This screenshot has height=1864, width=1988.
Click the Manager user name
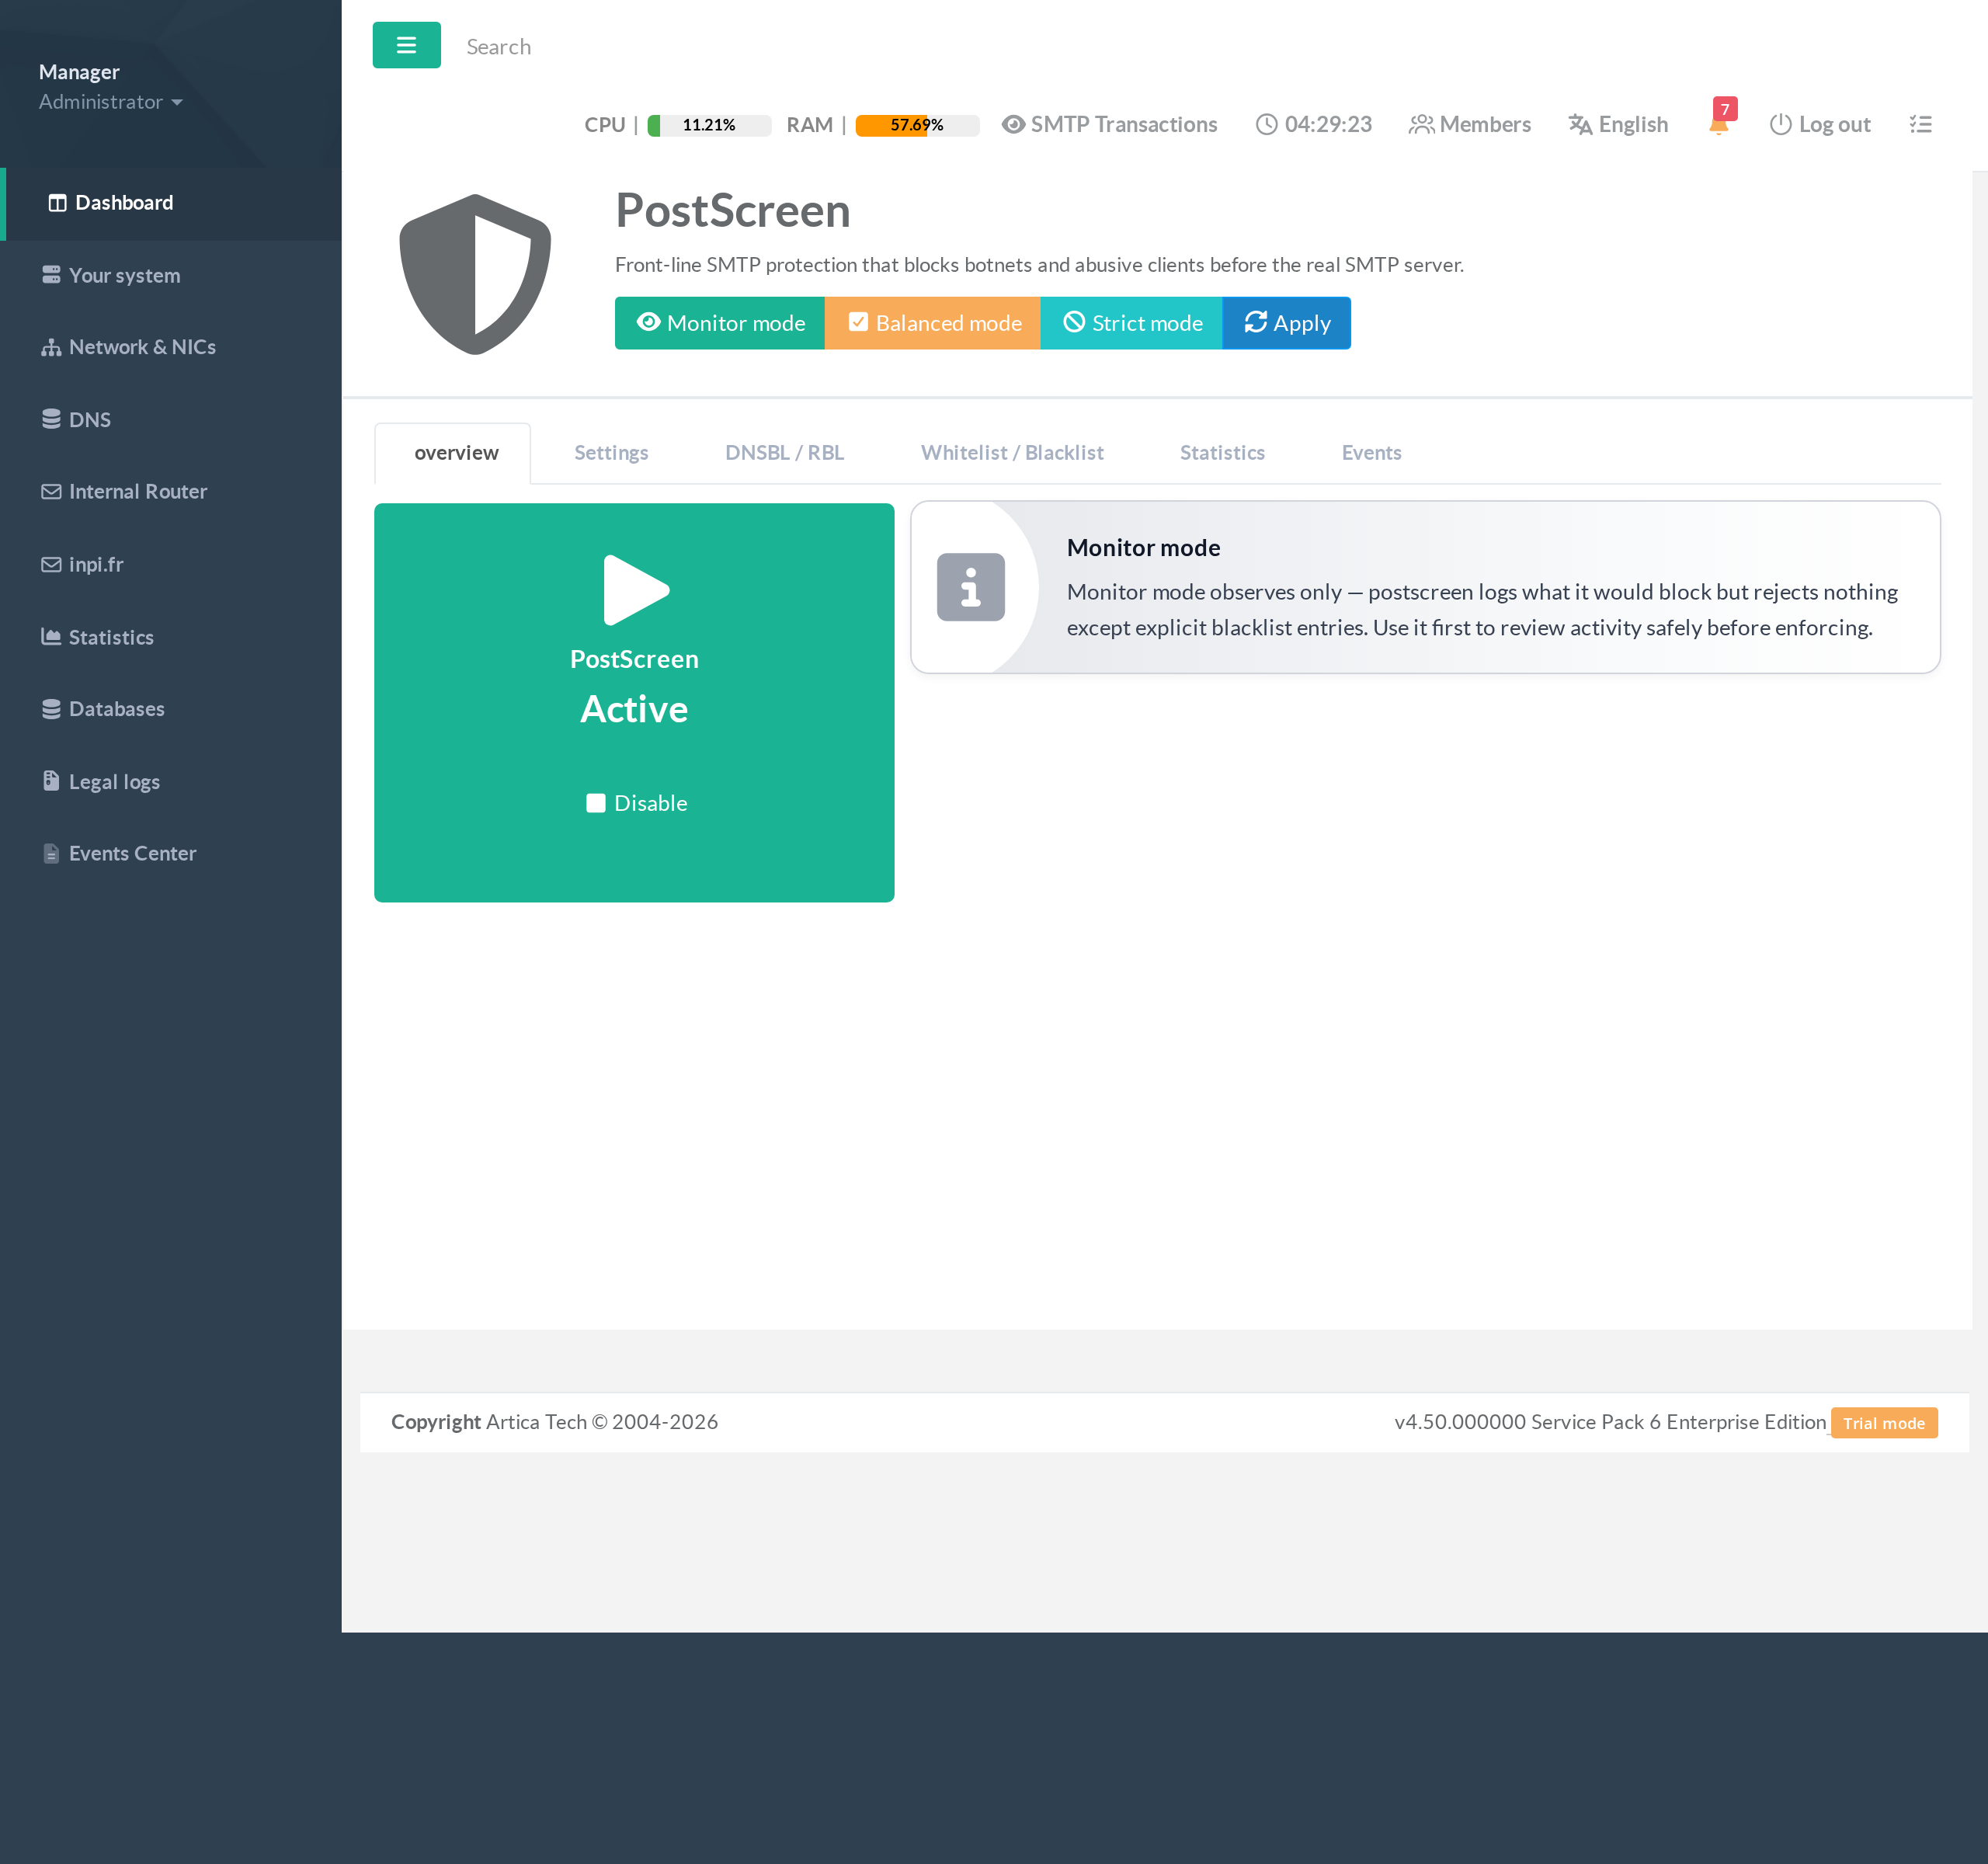pos(79,72)
